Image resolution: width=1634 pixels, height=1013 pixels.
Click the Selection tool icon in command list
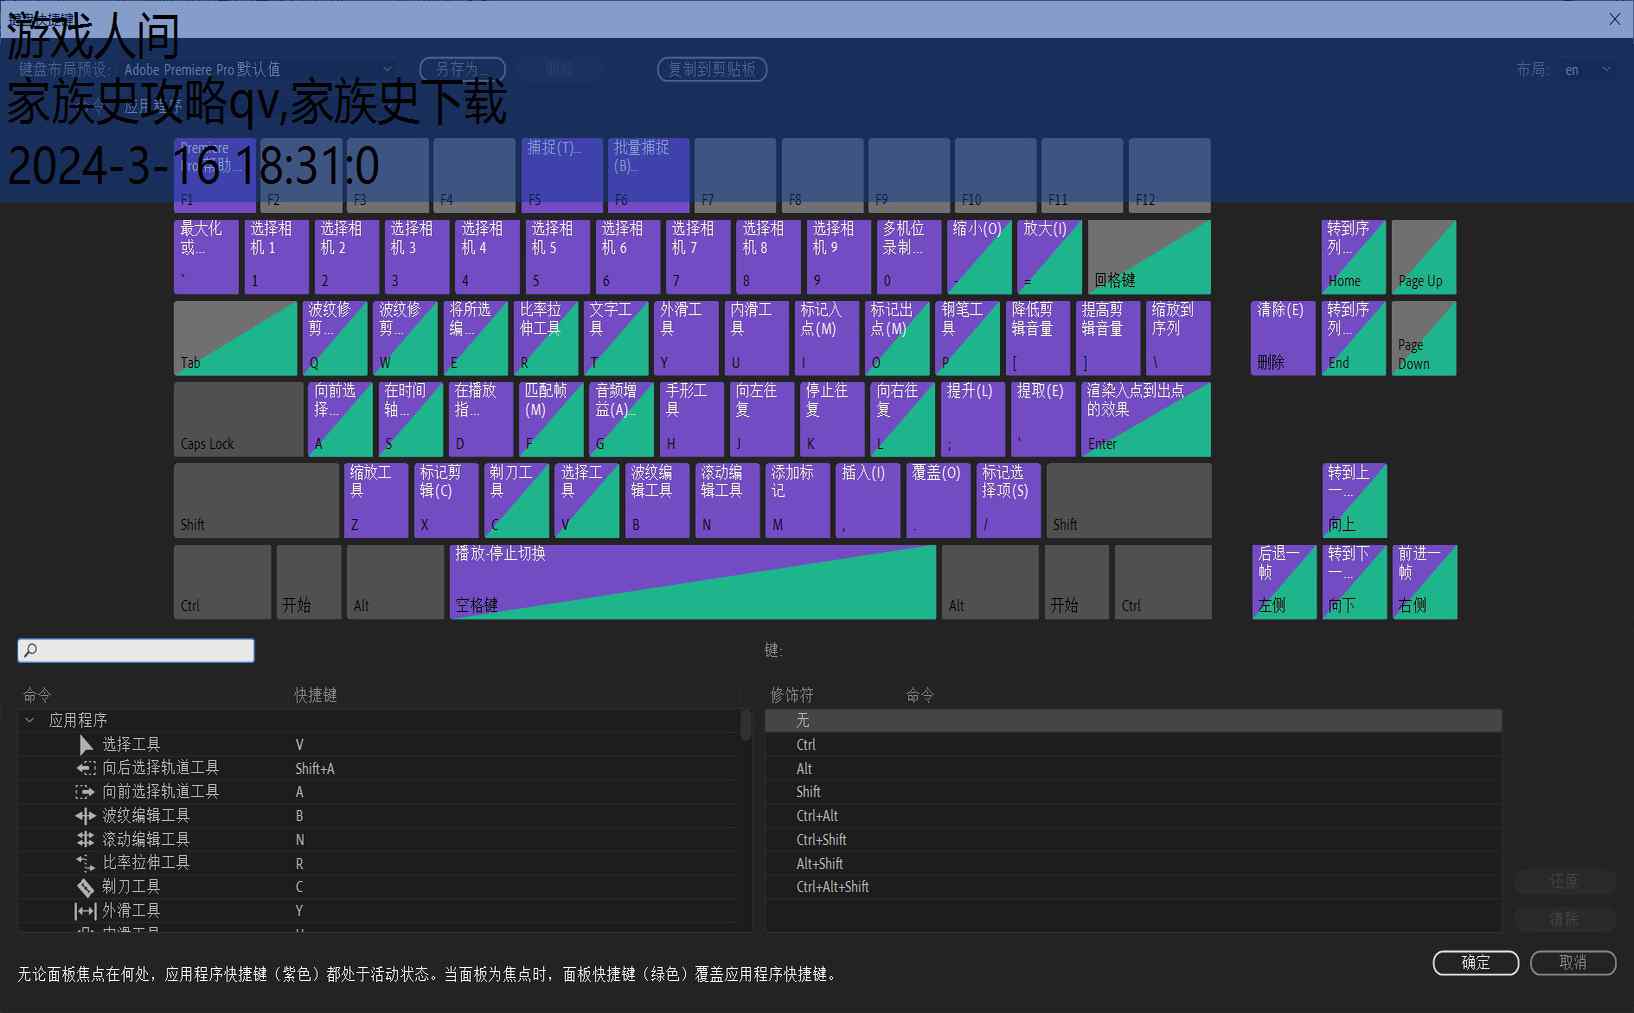[86, 745]
